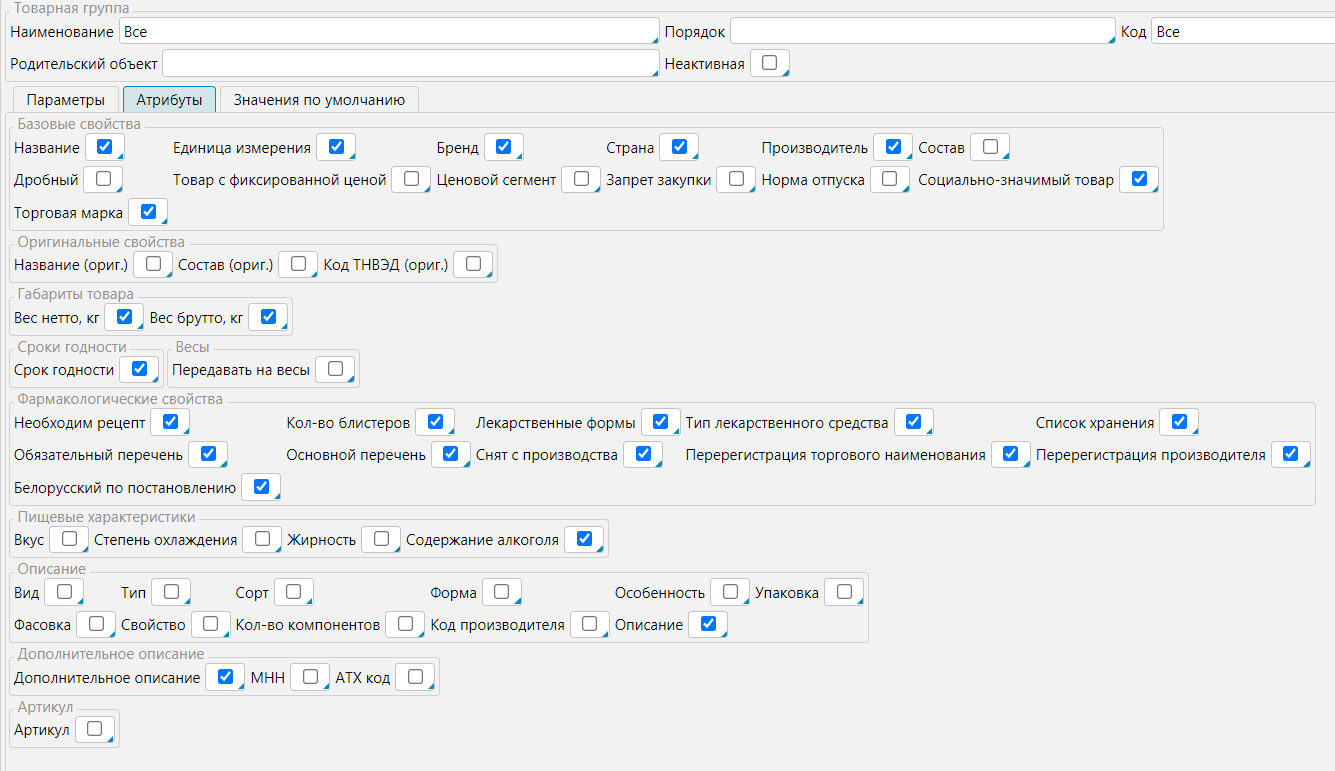Check the Артикул checkbox

pyautogui.click(x=94, y=729)
